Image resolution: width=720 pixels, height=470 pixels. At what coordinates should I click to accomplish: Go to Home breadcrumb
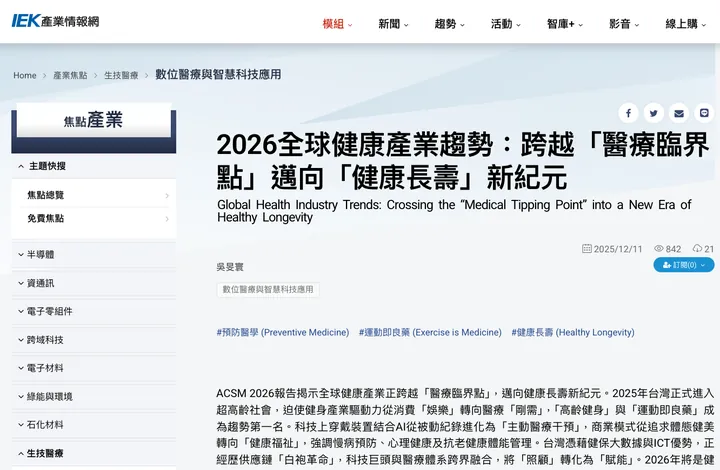click(25, 75)
